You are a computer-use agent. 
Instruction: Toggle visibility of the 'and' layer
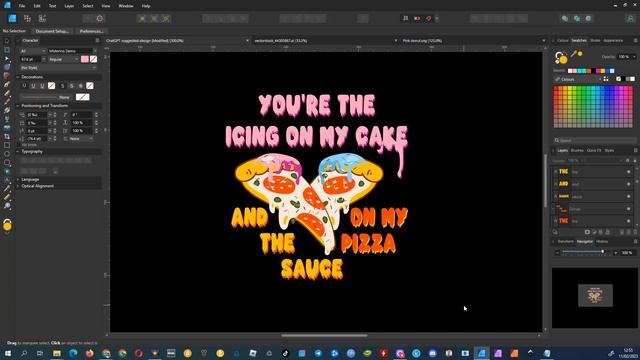pos(629,184)
